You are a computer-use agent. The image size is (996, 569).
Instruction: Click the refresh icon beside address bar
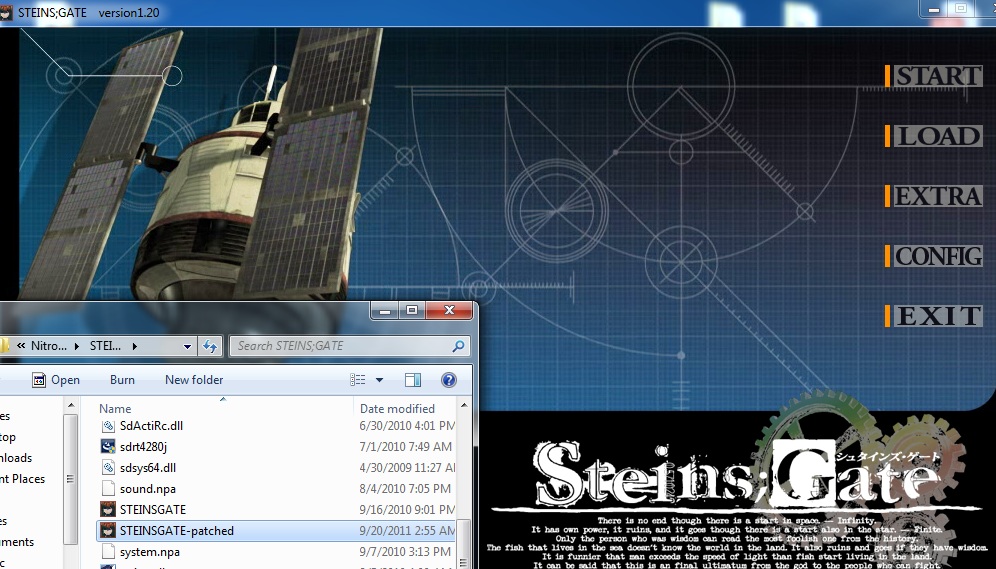(x=210, y=346)
